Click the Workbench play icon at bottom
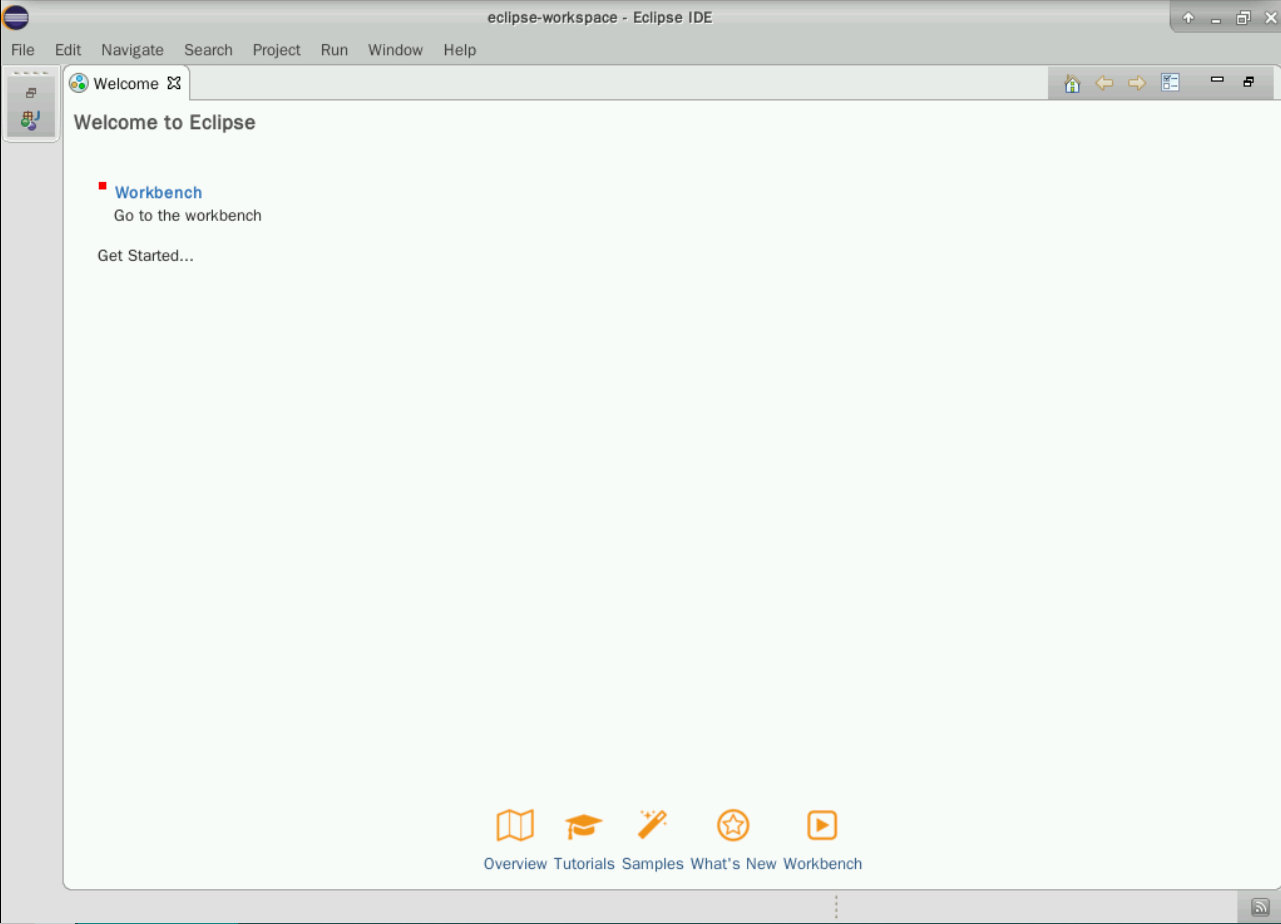Screen dimensions: 1281x924 (x=822, y=826)
